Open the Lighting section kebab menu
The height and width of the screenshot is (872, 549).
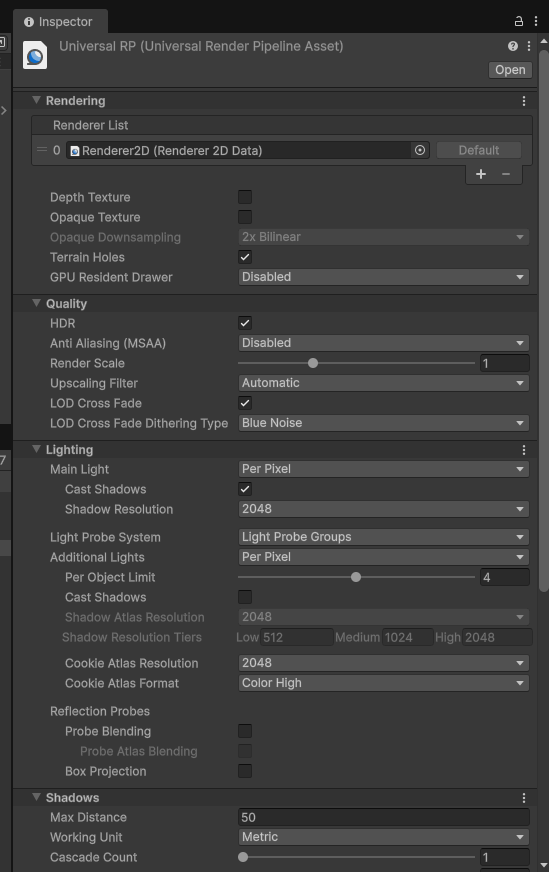(x=523, y=449)
